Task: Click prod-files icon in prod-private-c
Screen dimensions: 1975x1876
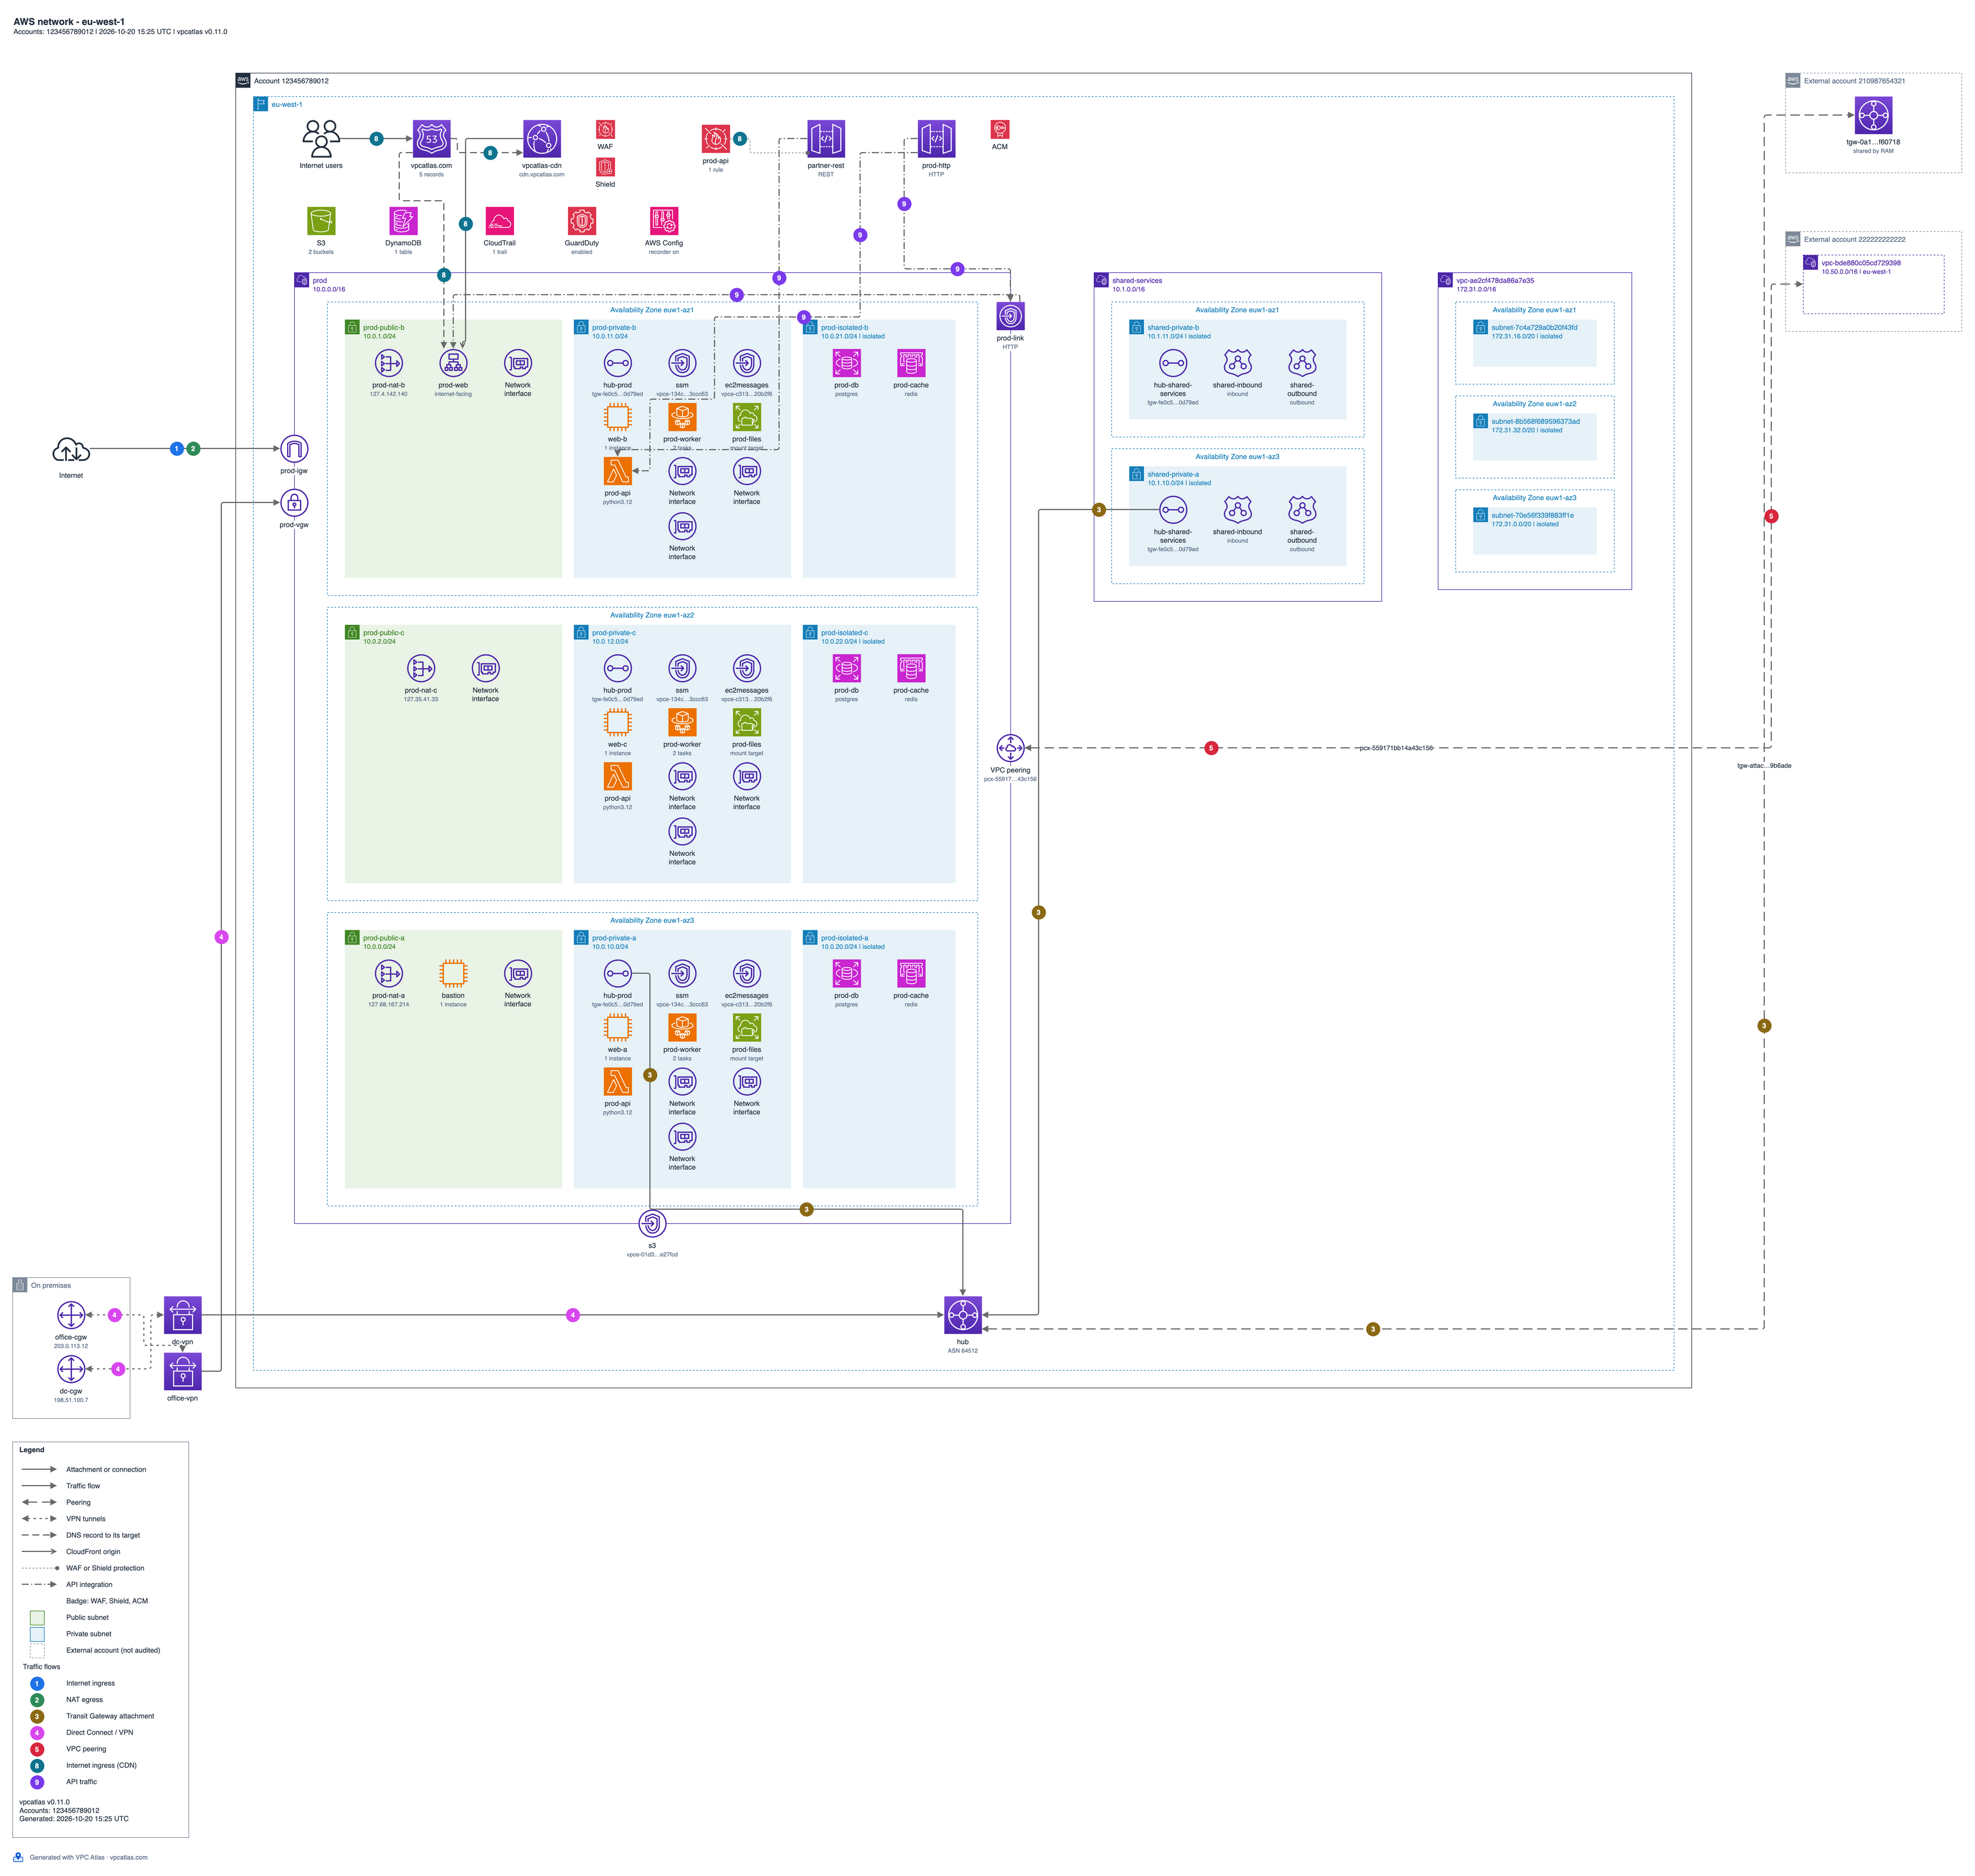Action: coord(746,723)
